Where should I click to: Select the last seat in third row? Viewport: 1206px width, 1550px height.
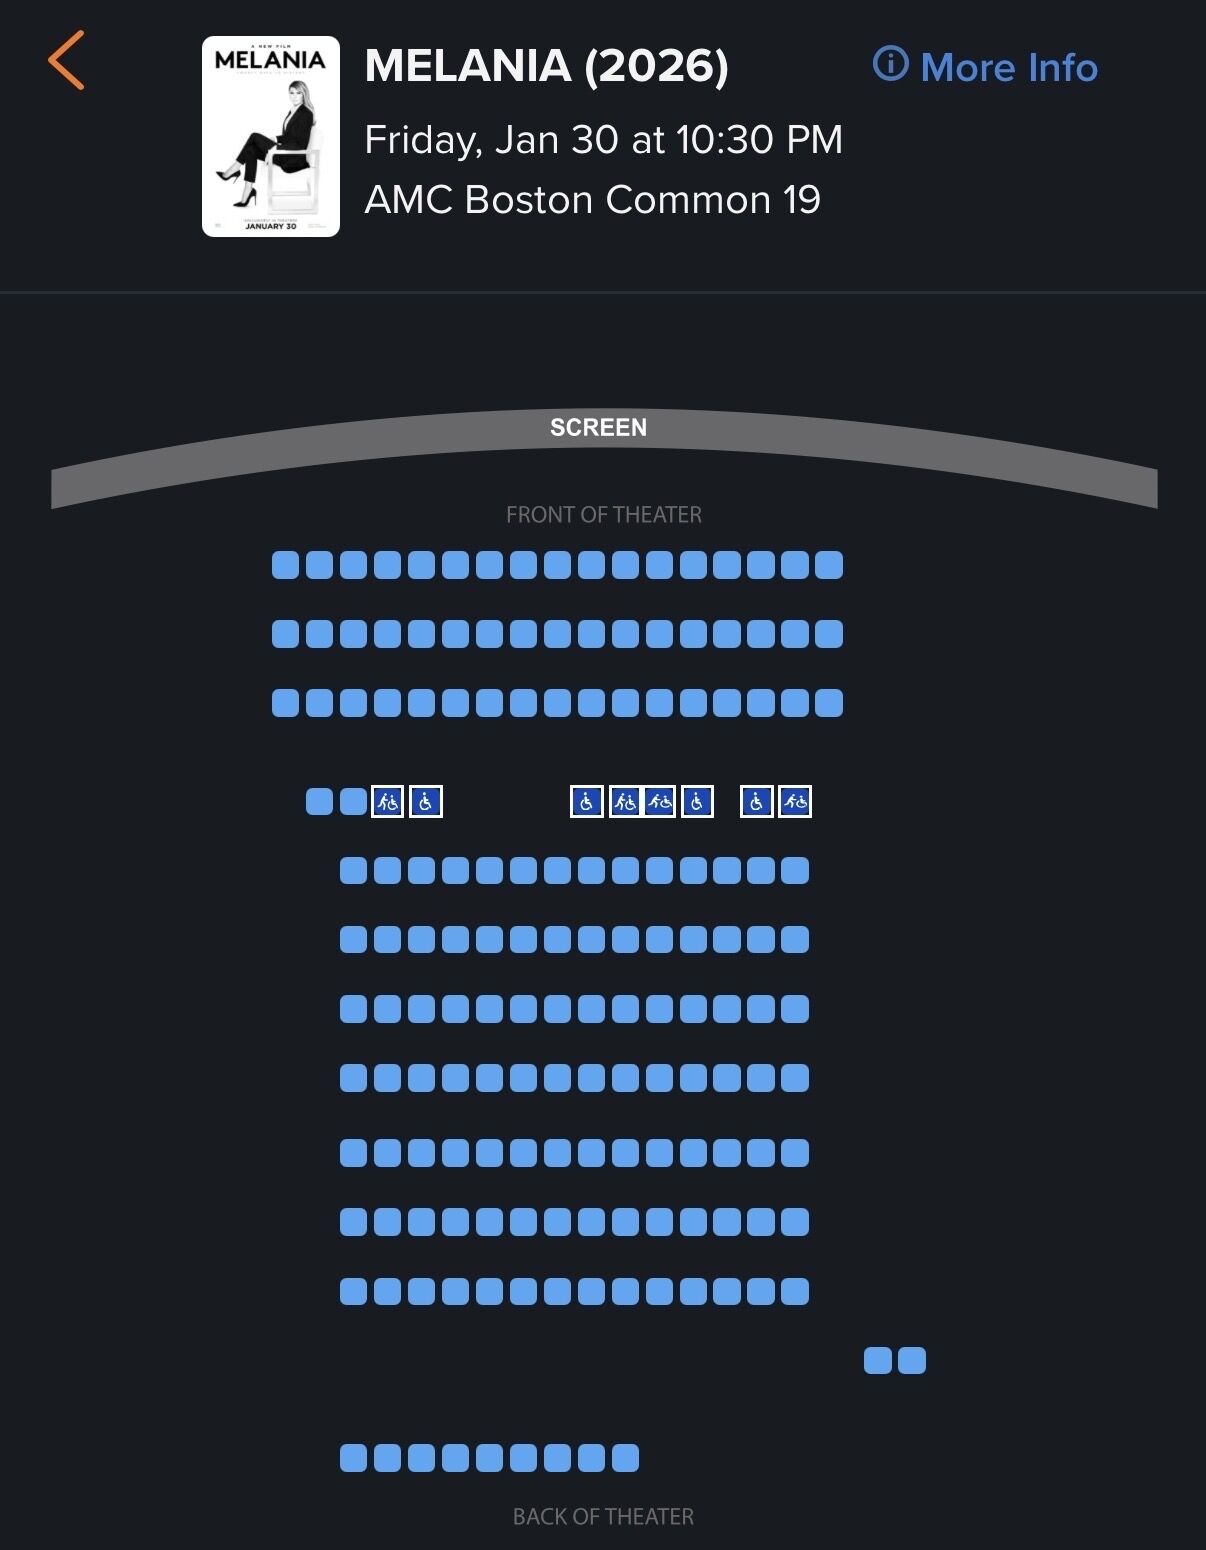tap(829, 703)
